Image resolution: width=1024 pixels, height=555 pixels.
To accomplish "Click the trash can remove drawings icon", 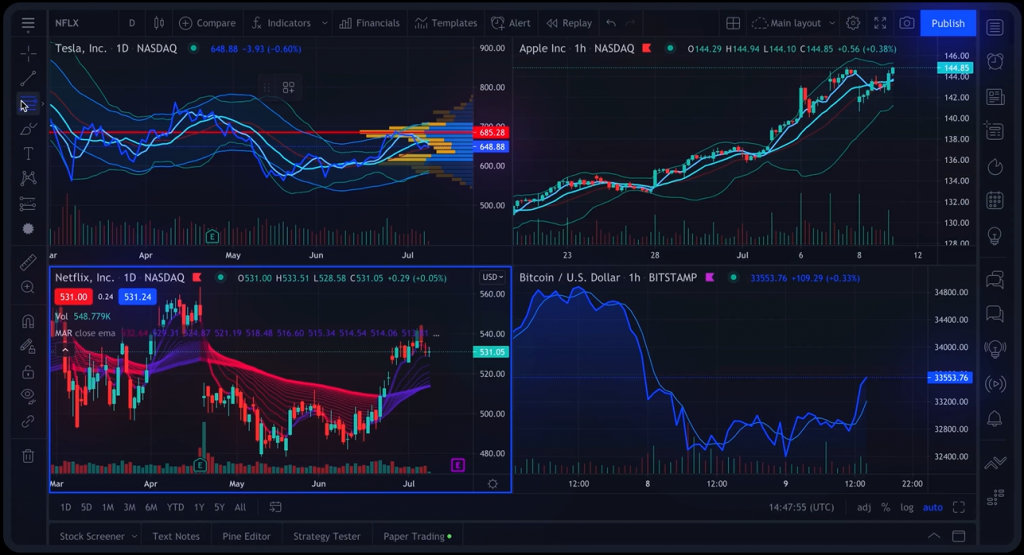I will pos(28,456).
